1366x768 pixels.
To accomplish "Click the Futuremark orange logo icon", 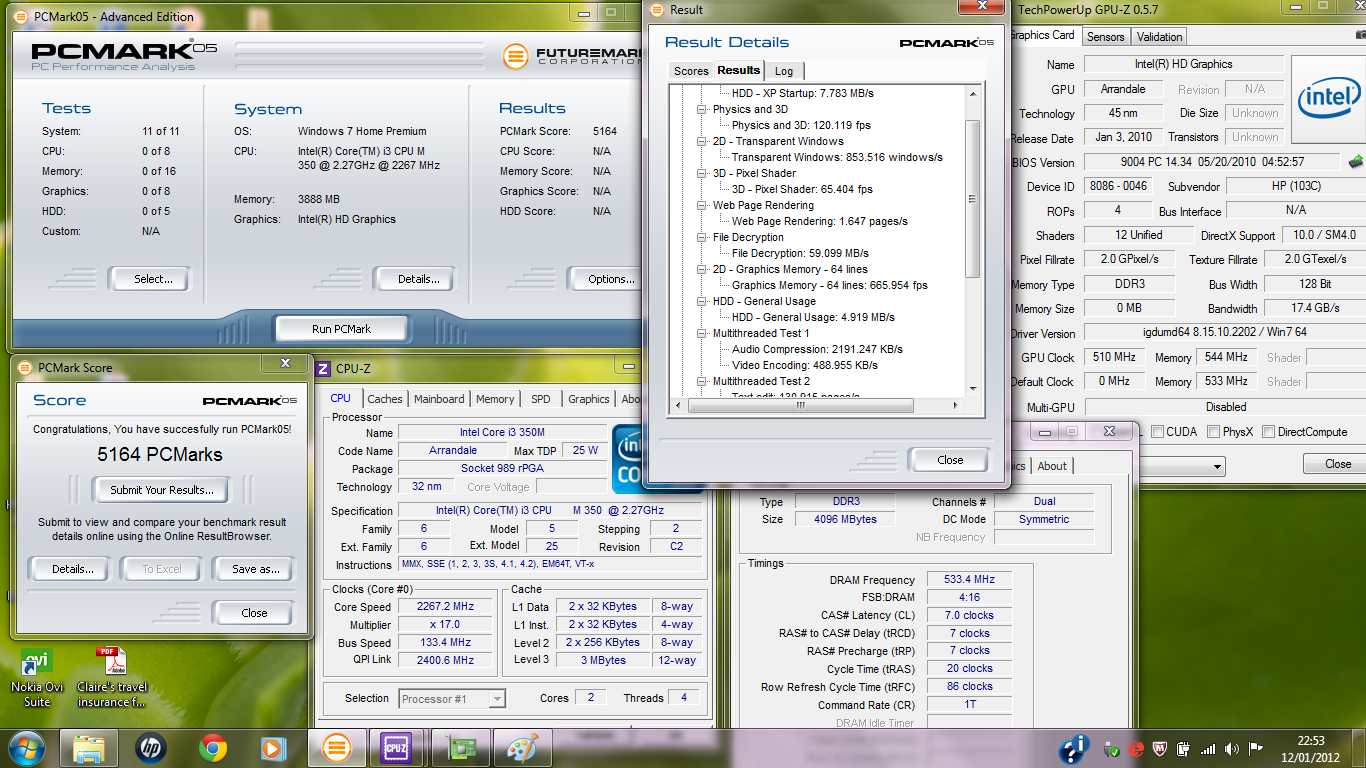I will [x=515, y=56].
